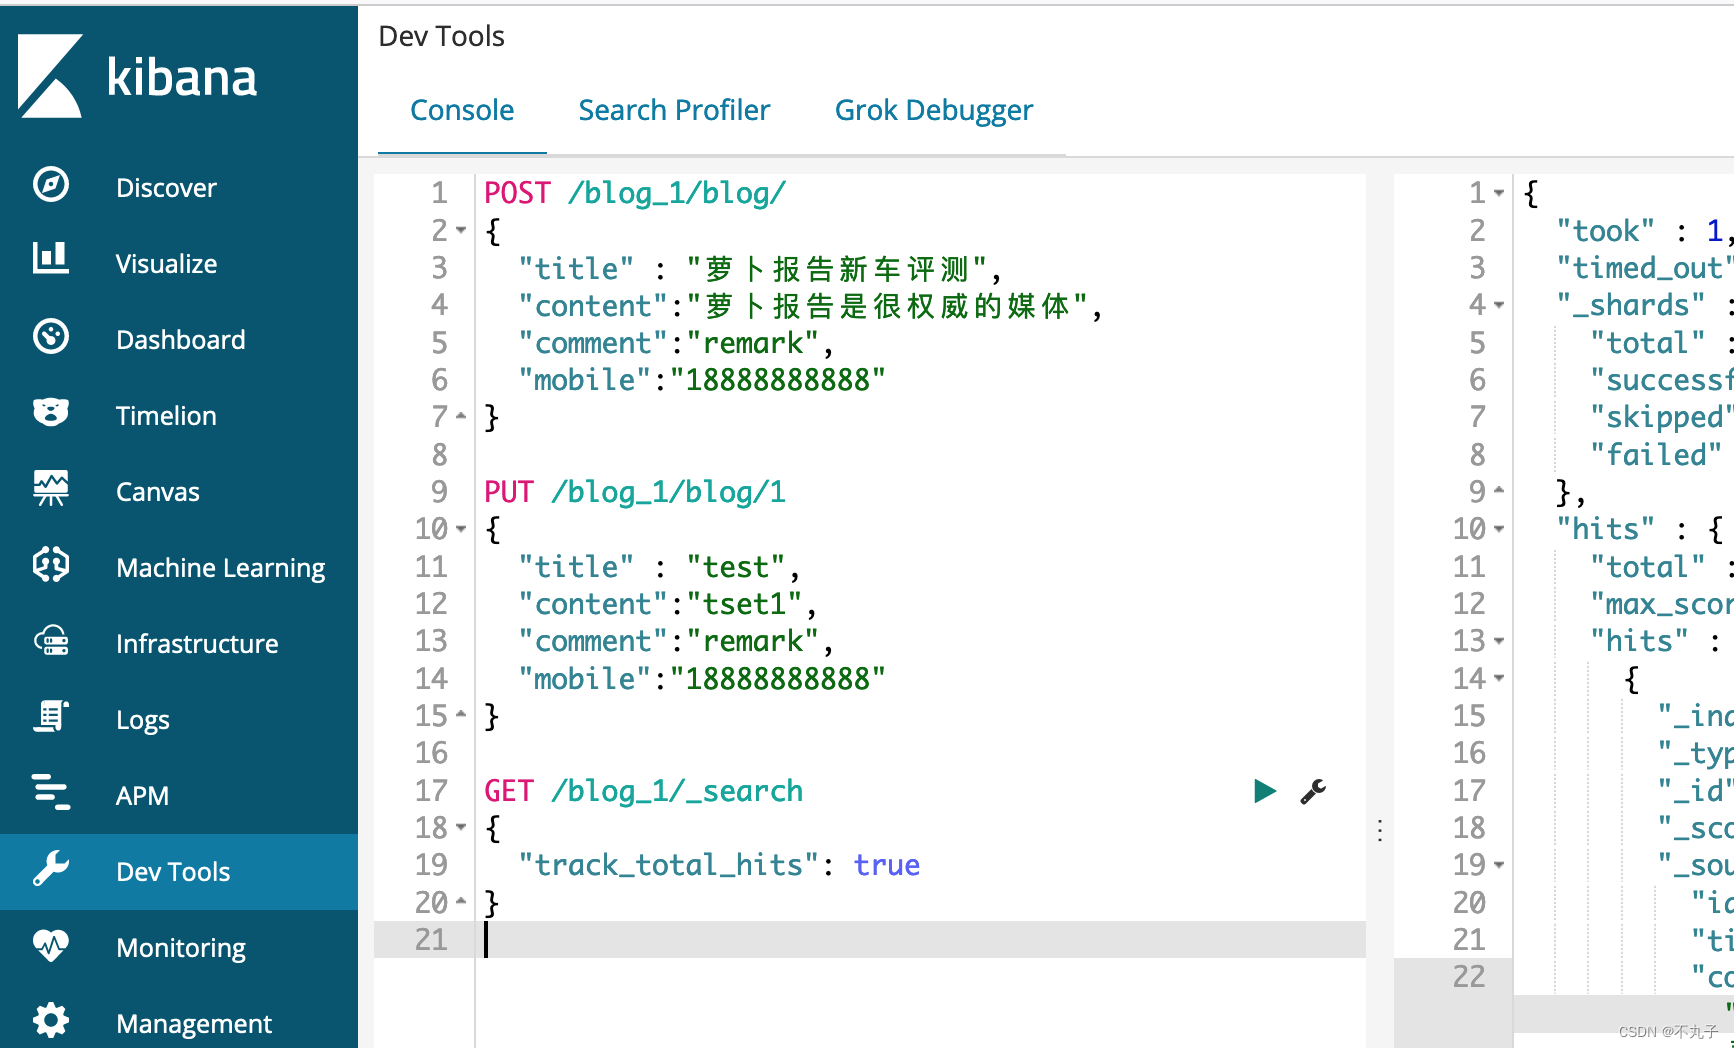Navigate to Machine Learning
The image size is (1734, 1048).
pos(220,568)
